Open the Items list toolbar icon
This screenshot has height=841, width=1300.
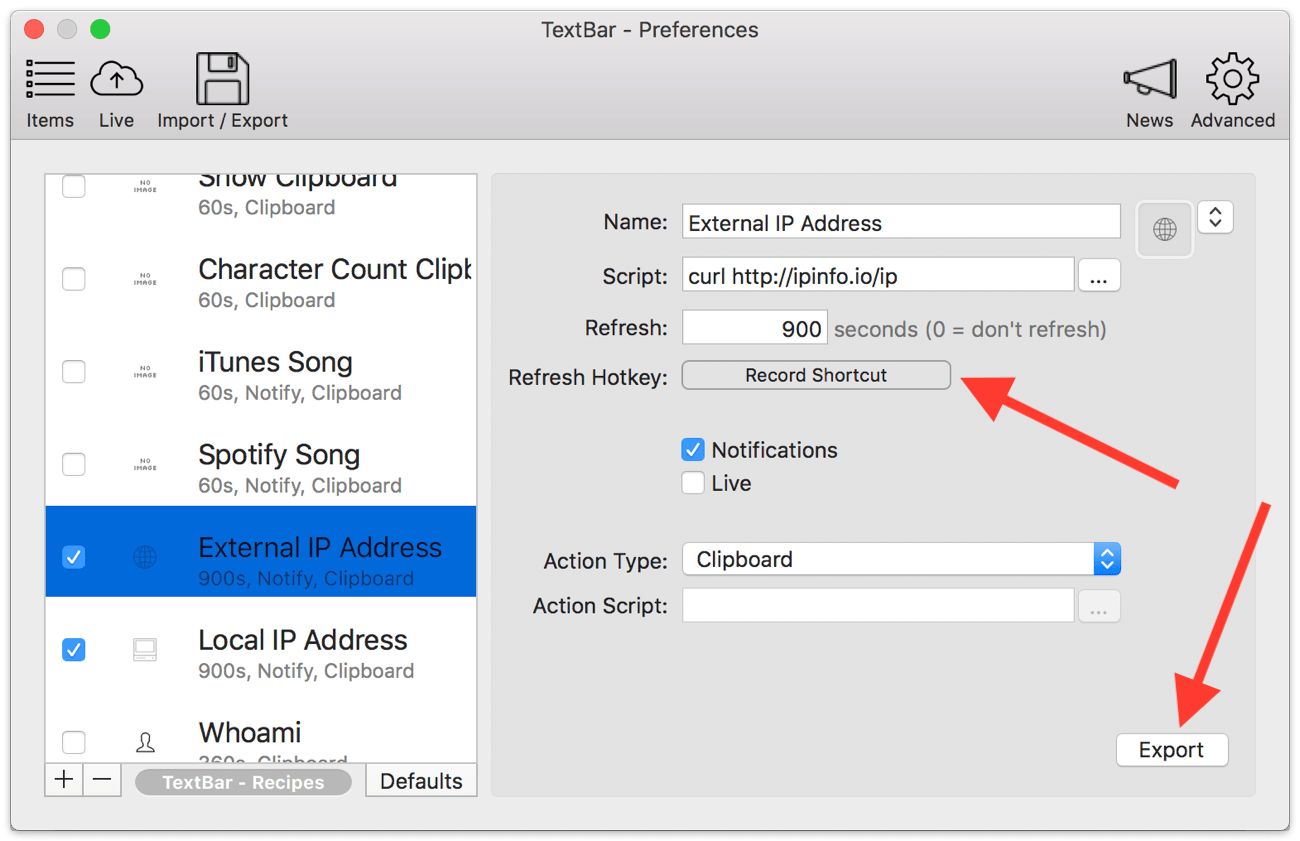[x=50, y=82]
